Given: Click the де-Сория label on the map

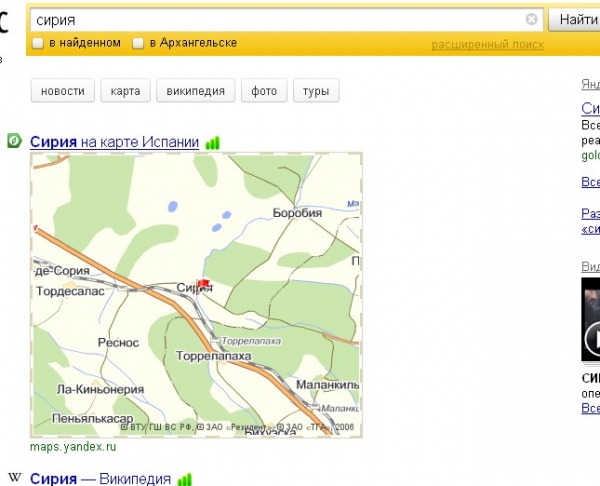Looking at the screenshot, I should (62, 271).
